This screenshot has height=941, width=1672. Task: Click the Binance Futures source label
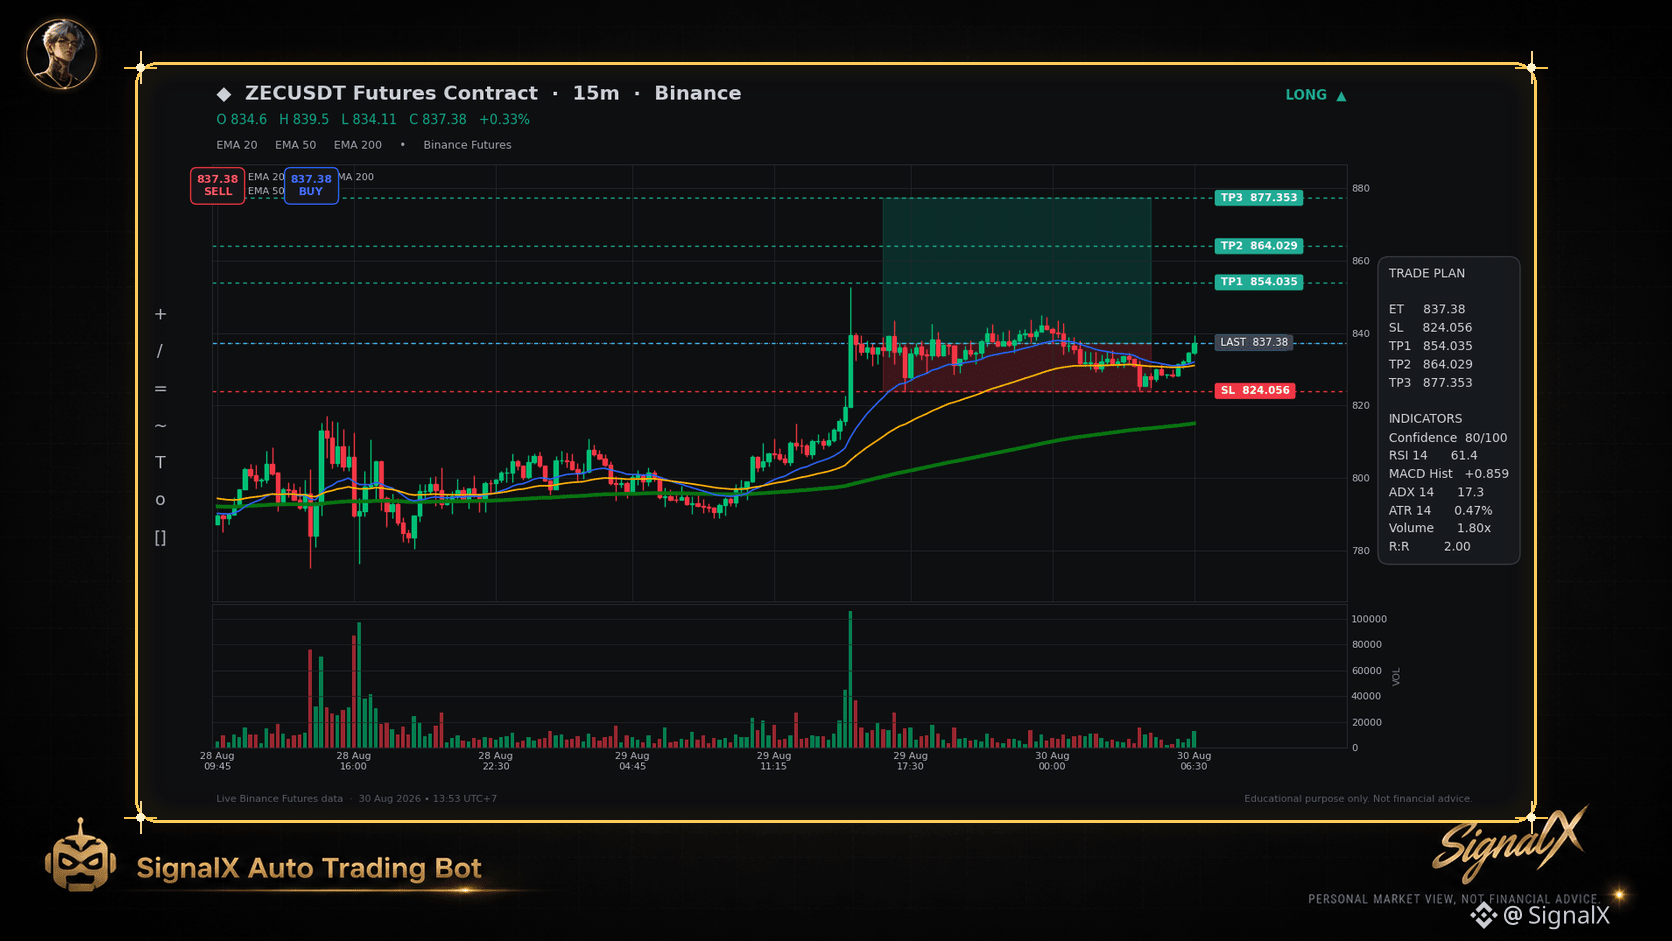[x=467, y=145]
